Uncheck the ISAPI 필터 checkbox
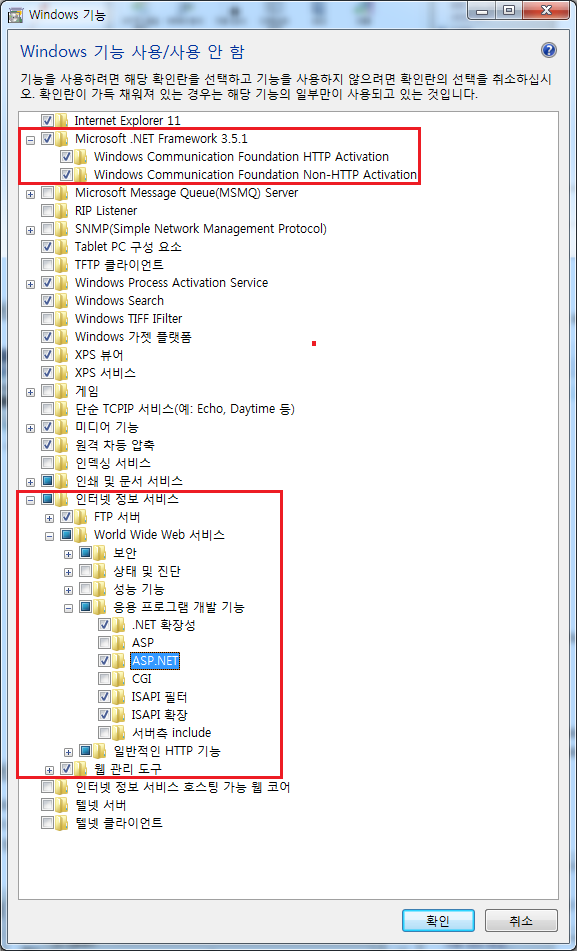Viewport: 577px width, 951px height. tap(104, 696)
